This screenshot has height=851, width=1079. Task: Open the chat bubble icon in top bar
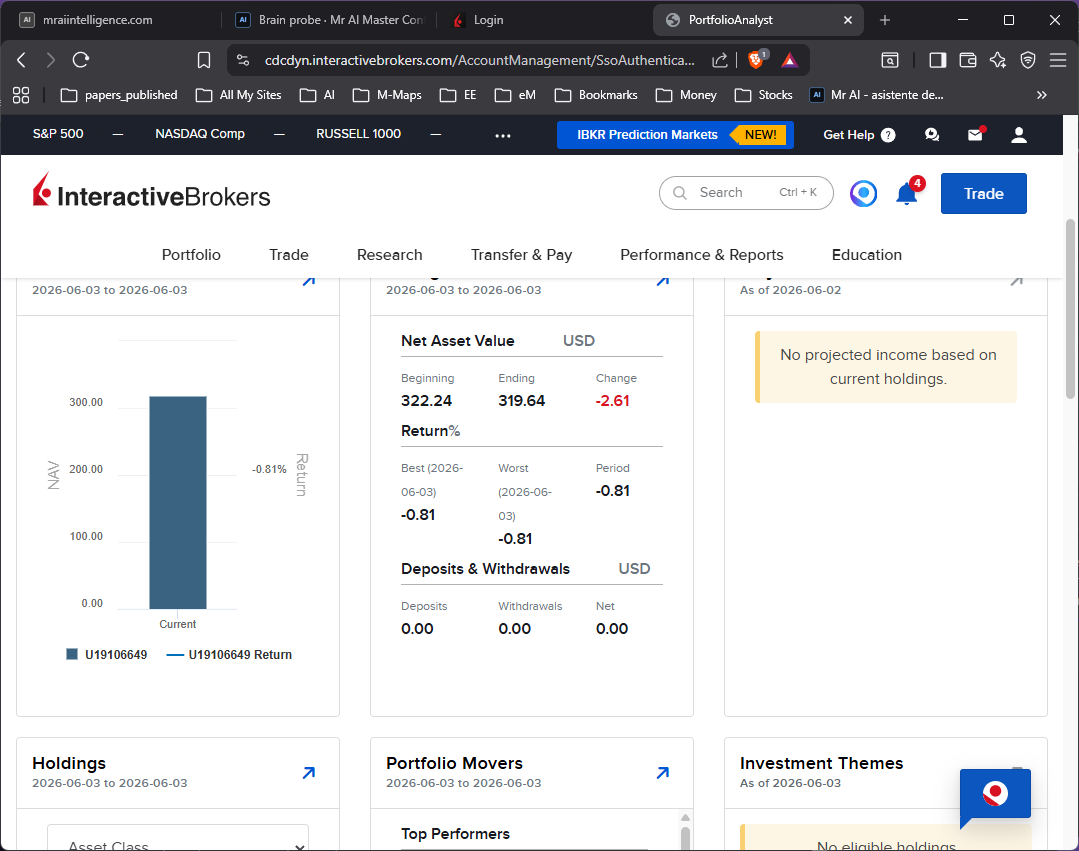pos(932,135)
